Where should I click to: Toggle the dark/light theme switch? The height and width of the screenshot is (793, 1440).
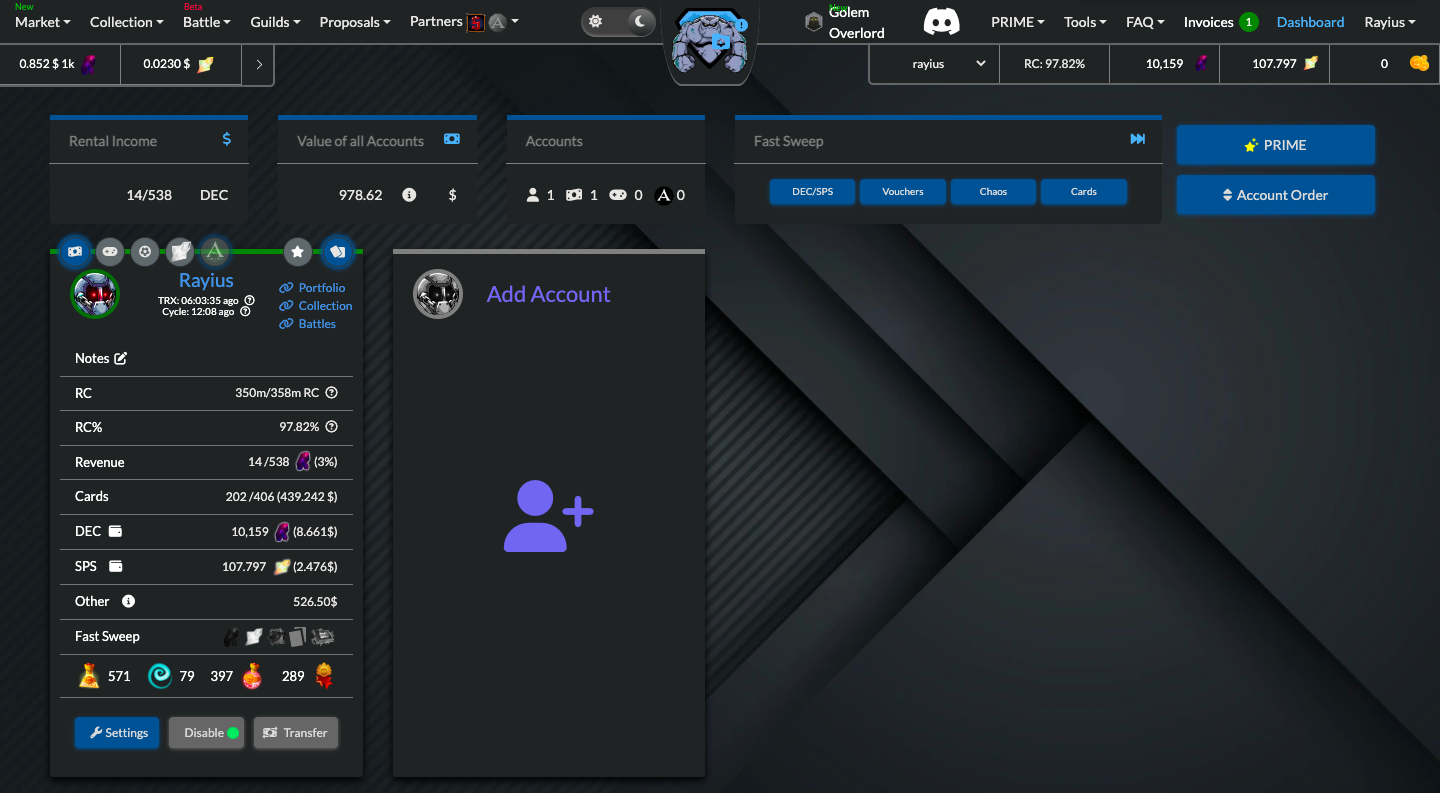(618, 21)
